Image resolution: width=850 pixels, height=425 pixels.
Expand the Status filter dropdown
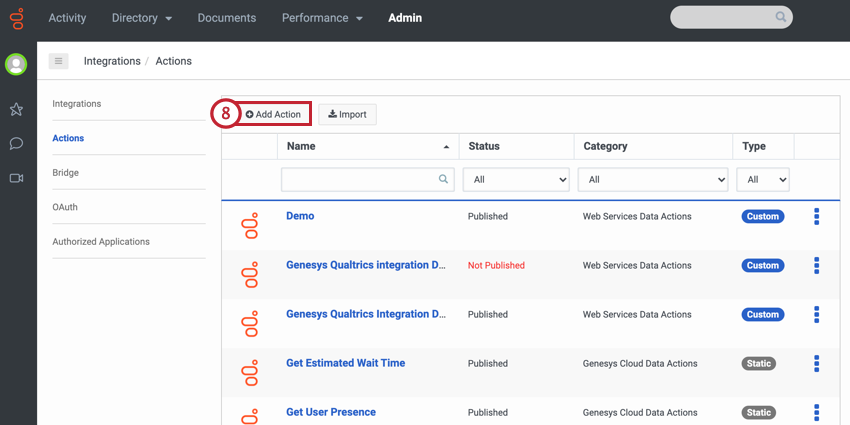516,180
